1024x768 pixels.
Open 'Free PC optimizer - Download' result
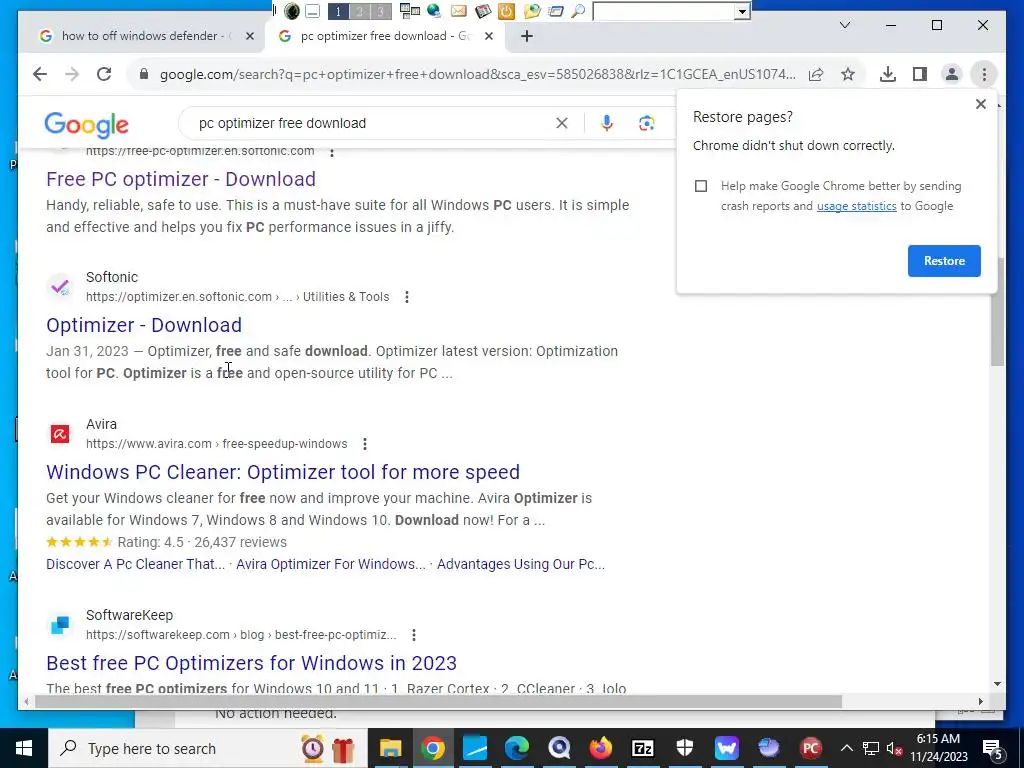(x=181, y=179)
